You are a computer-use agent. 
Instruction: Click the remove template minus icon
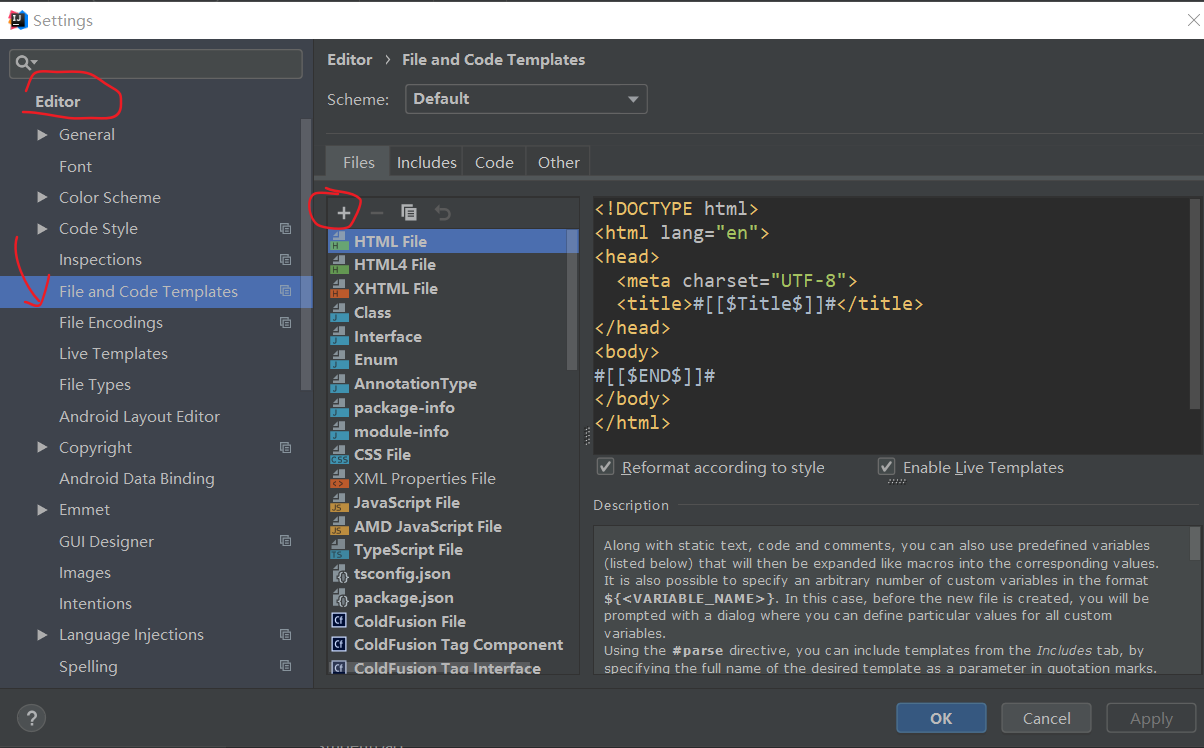pyautogui.click(x=376, y=213)
